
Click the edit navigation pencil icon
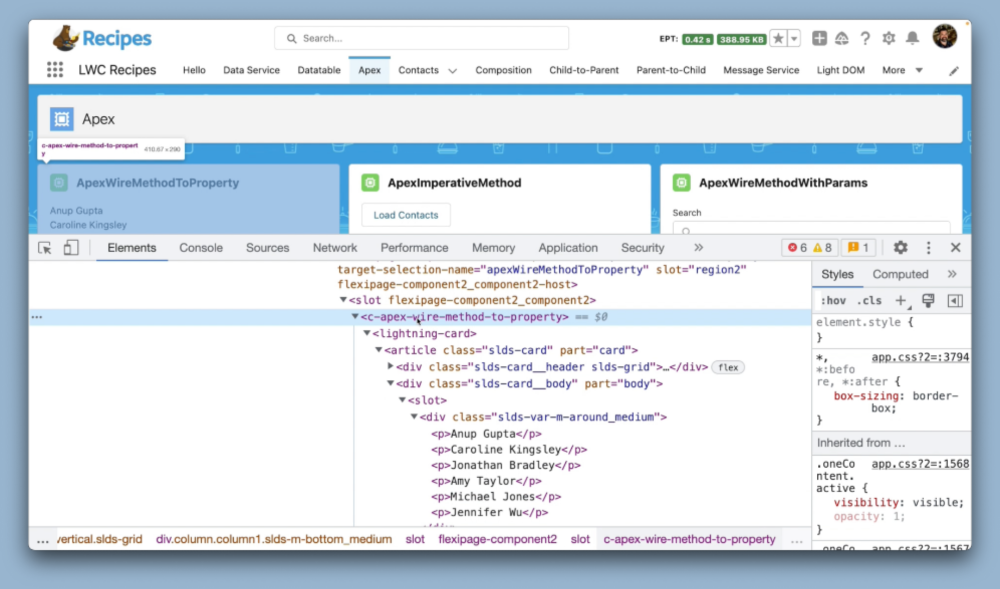point(953,71)
